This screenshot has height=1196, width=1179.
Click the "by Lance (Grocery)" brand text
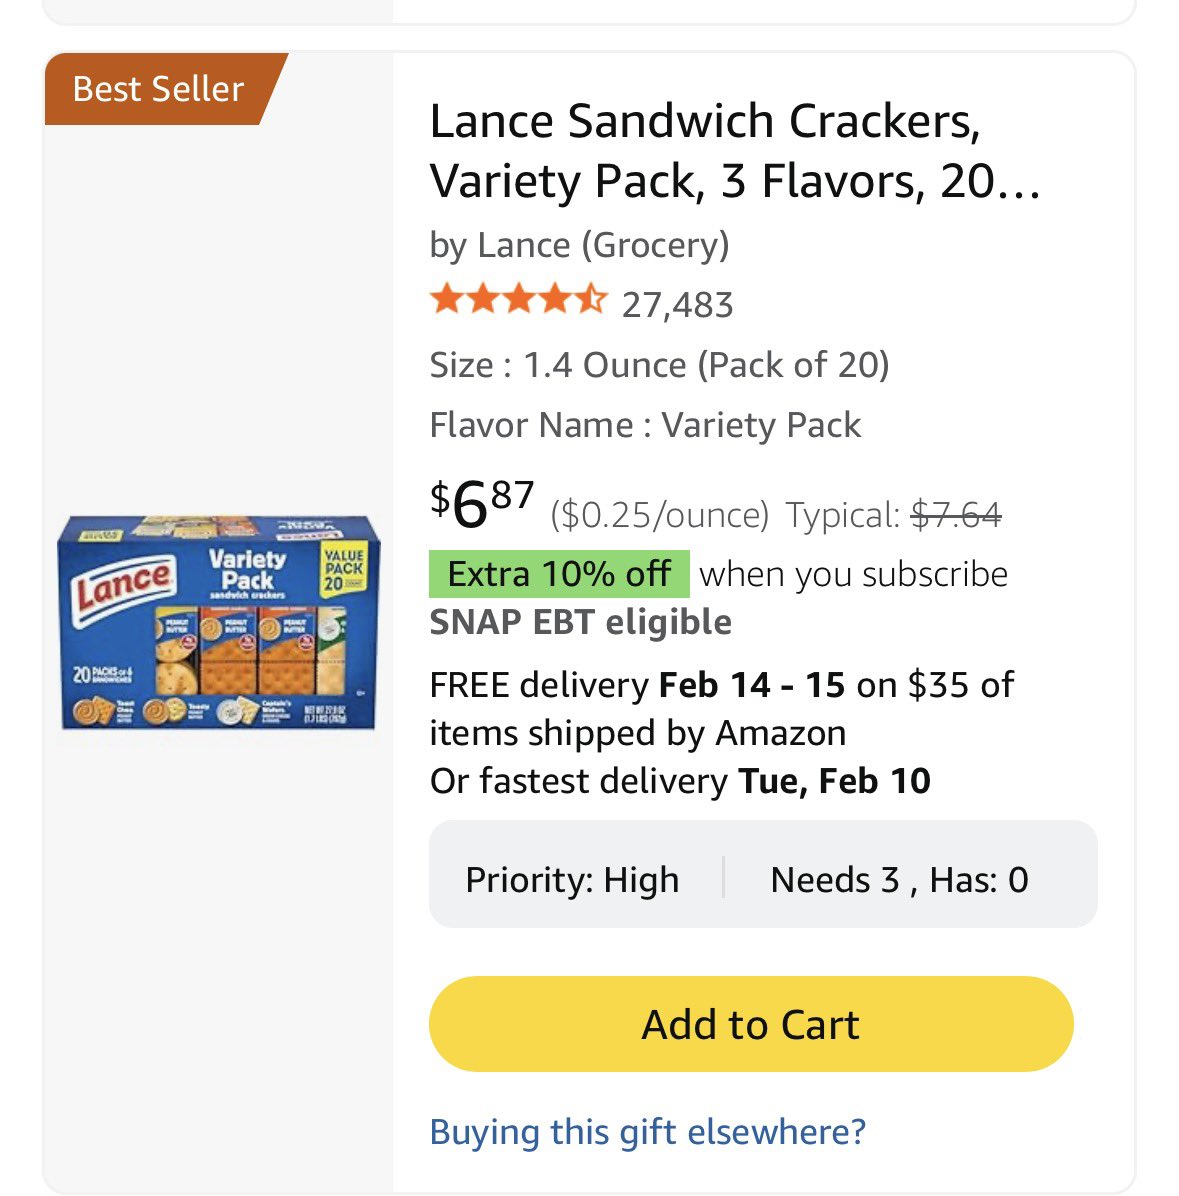579,245
